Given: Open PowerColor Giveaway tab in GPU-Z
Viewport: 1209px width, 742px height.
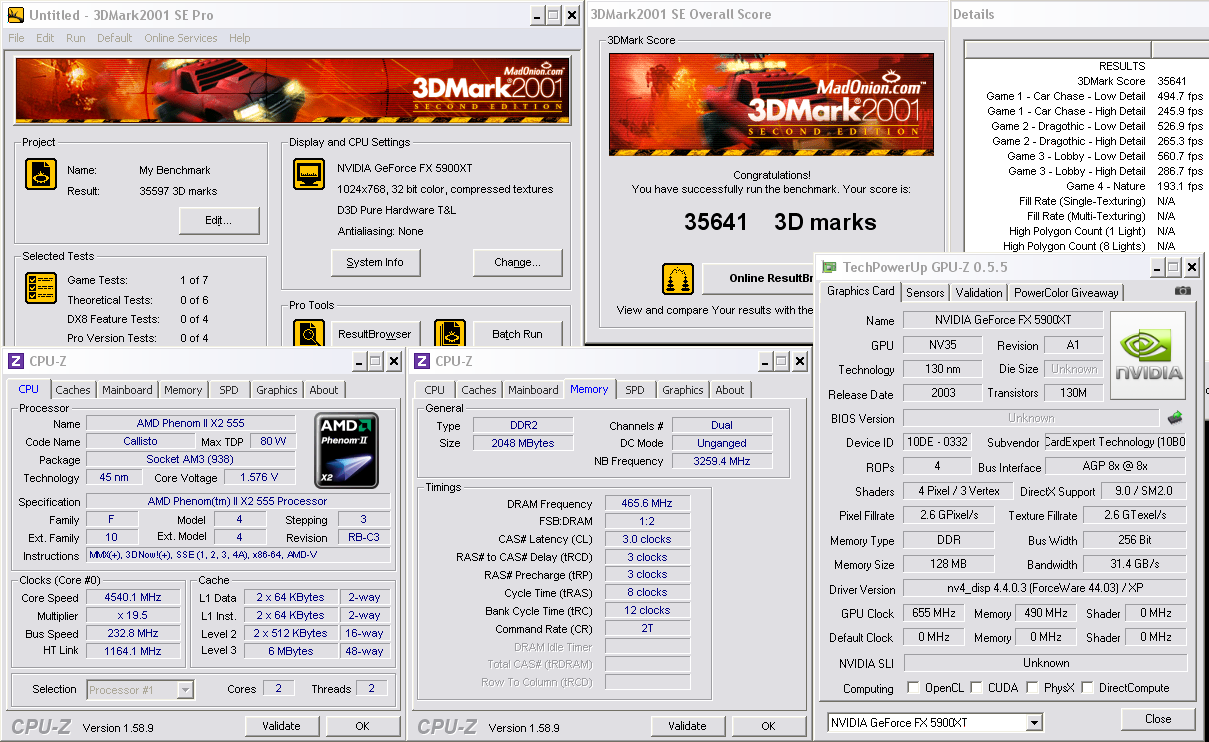Looking at the screenshot, I should click(x=1066, y=292).
